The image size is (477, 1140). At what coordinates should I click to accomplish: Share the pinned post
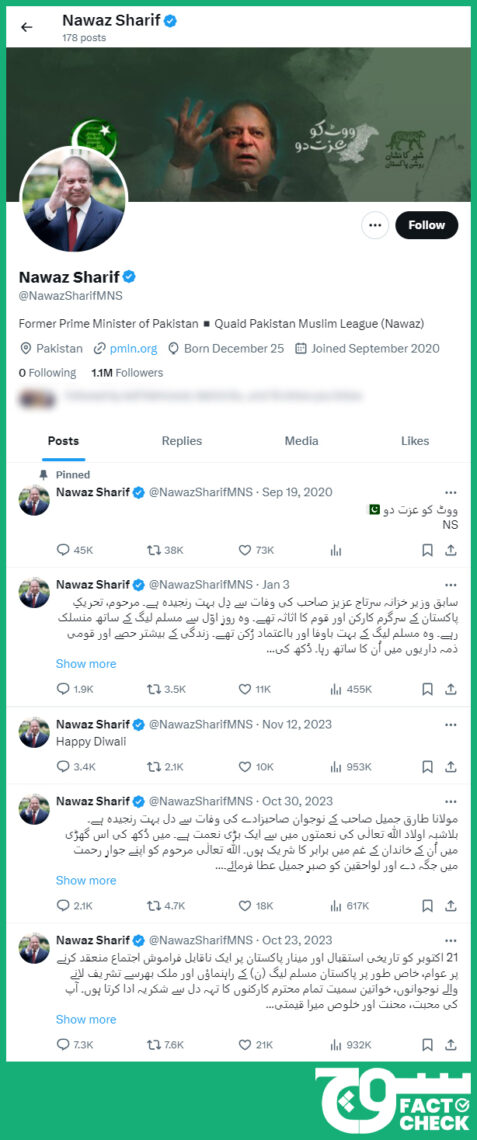click(x=451, y=550)
